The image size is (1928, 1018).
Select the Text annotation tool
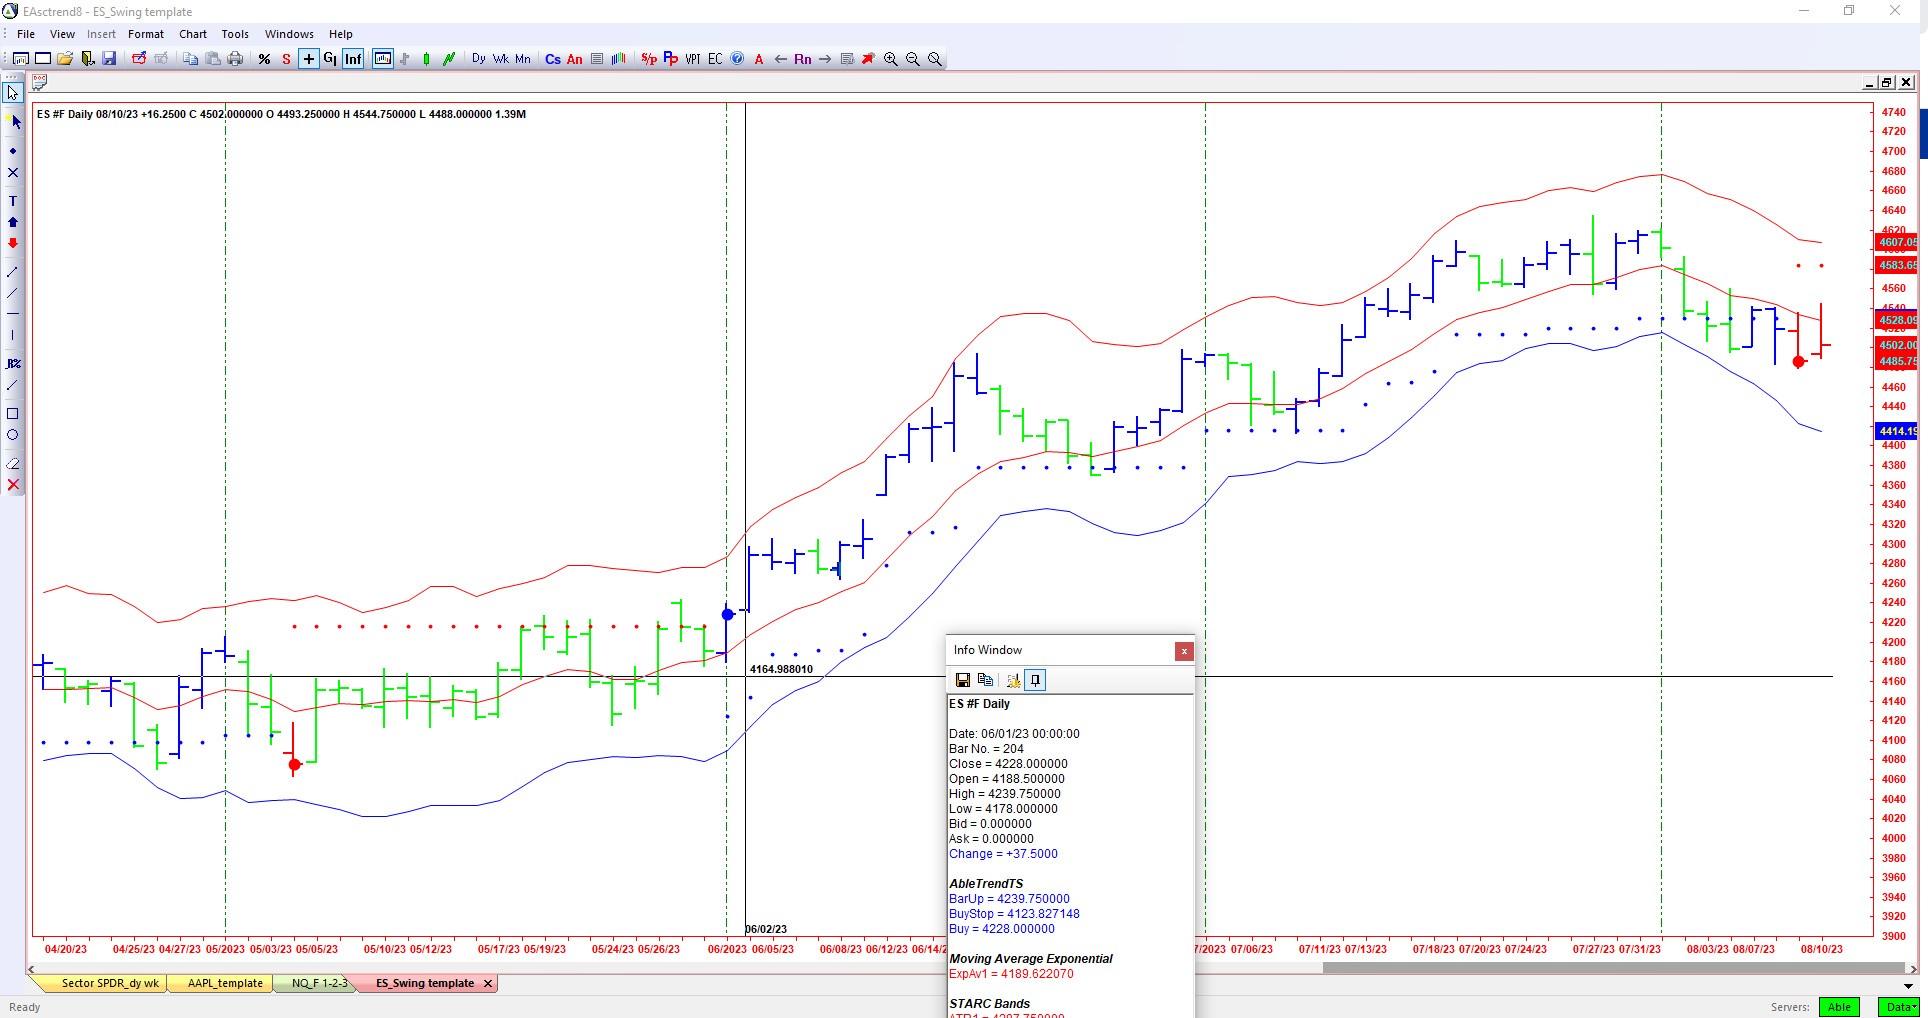click(13, 201)
